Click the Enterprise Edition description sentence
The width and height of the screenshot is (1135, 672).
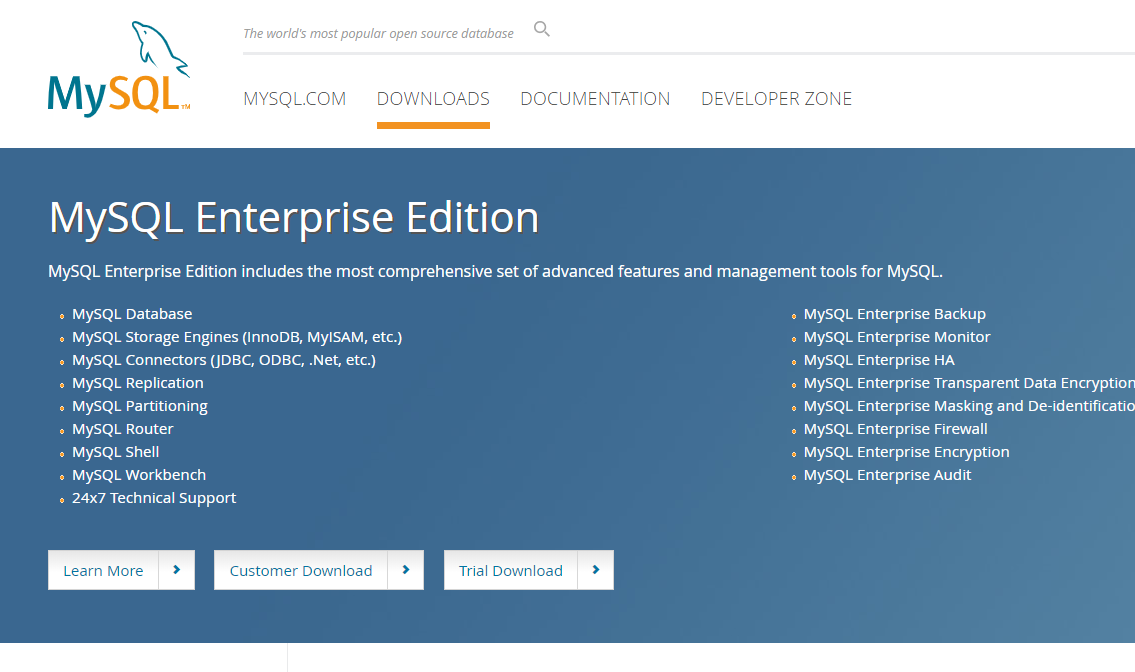(x=495, y=272)
